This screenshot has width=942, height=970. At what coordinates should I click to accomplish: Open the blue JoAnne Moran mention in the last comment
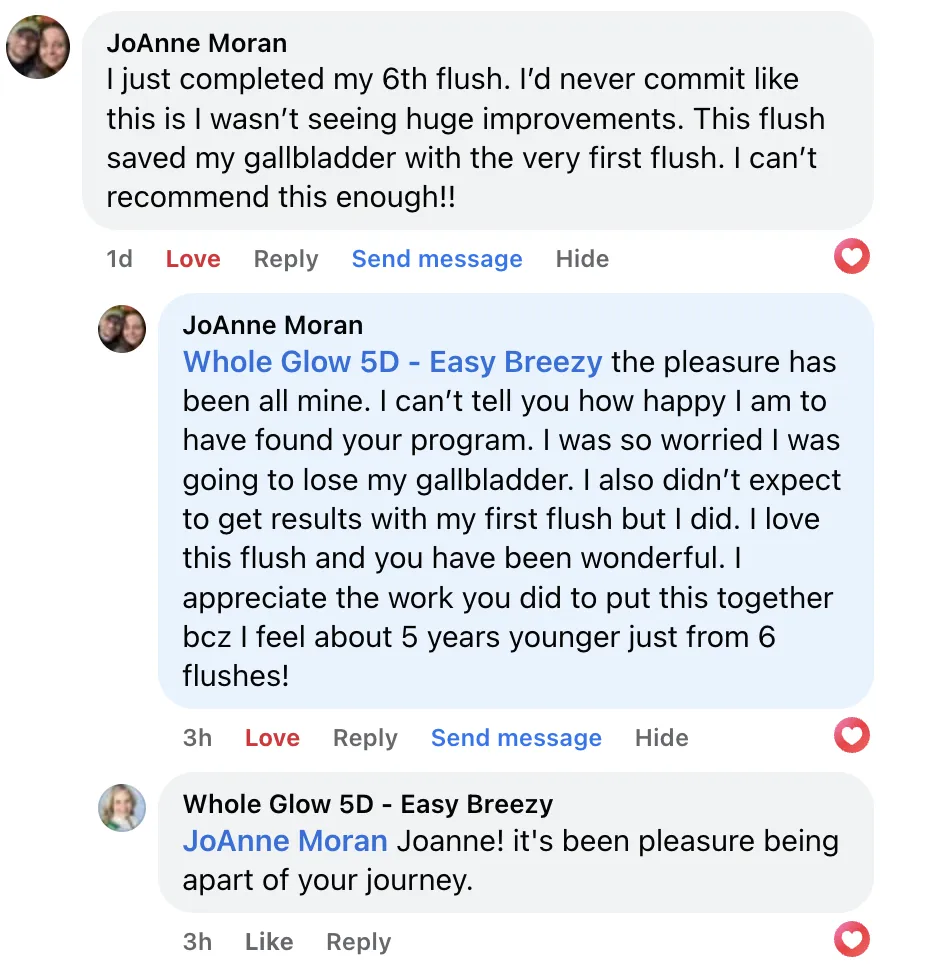point(285,840)
